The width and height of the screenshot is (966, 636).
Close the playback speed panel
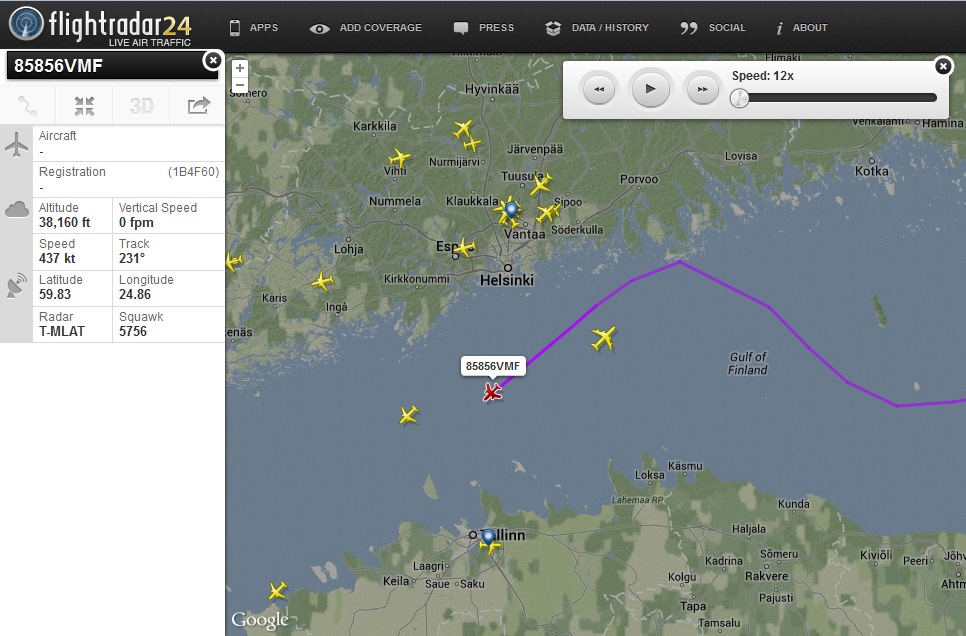click(942, 66)
